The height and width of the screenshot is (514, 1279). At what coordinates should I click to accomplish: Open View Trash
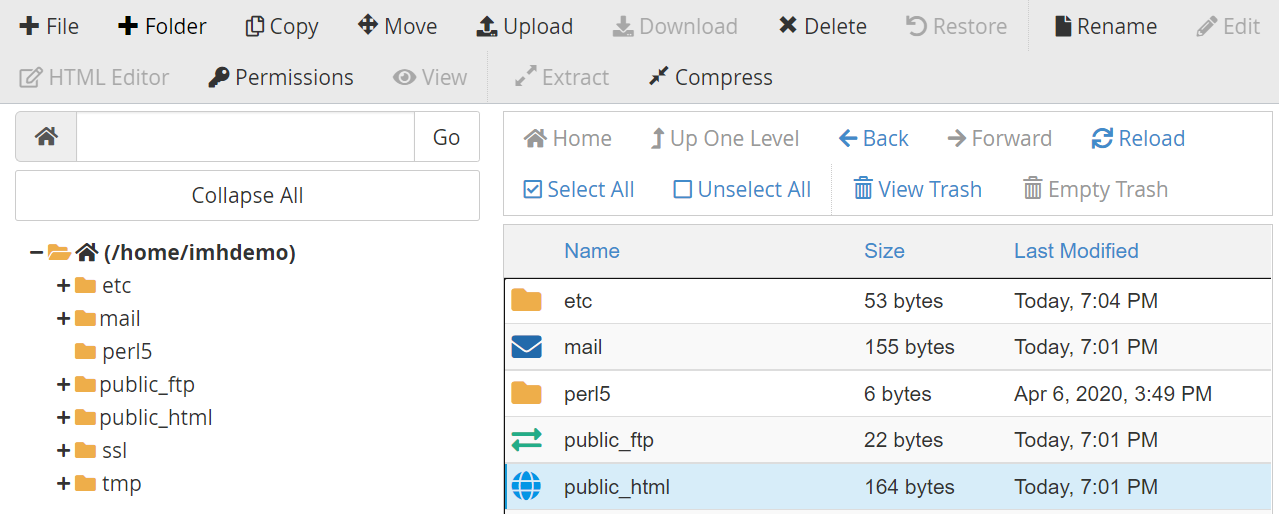918,189
